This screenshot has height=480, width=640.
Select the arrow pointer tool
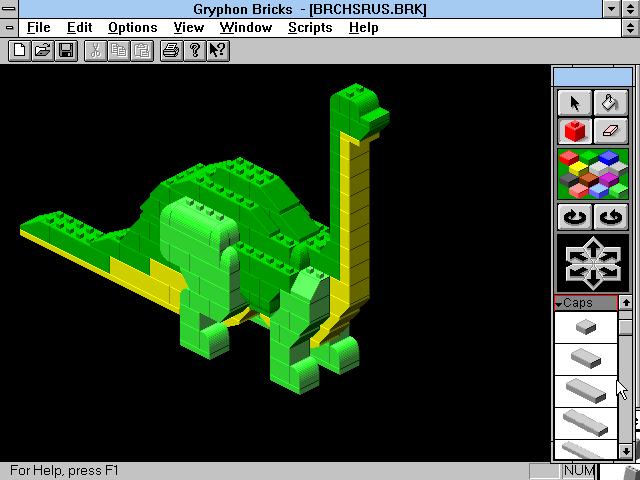[575, 103]
